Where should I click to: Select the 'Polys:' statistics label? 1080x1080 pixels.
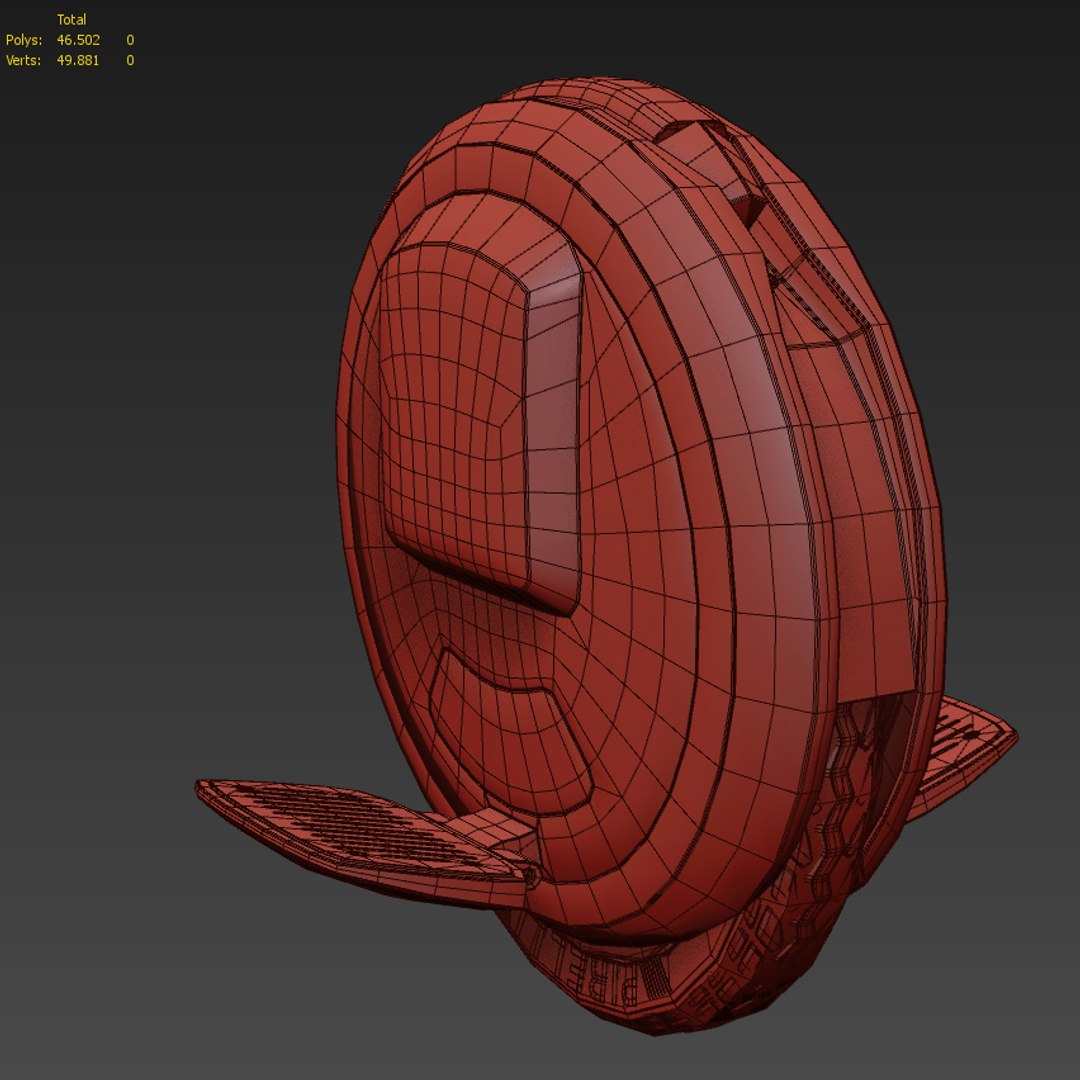(x=23, y=40)
